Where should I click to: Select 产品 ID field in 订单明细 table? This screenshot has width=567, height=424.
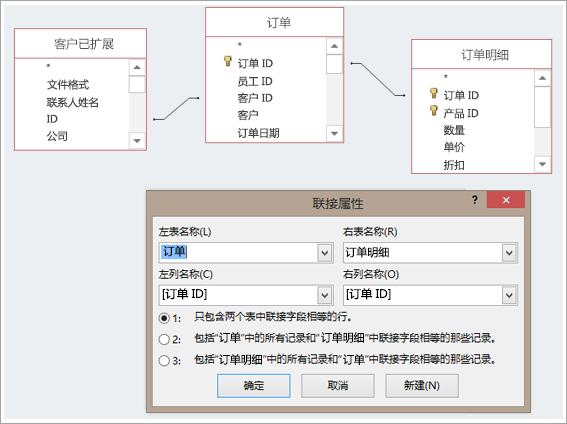click(x=461, y=113)
